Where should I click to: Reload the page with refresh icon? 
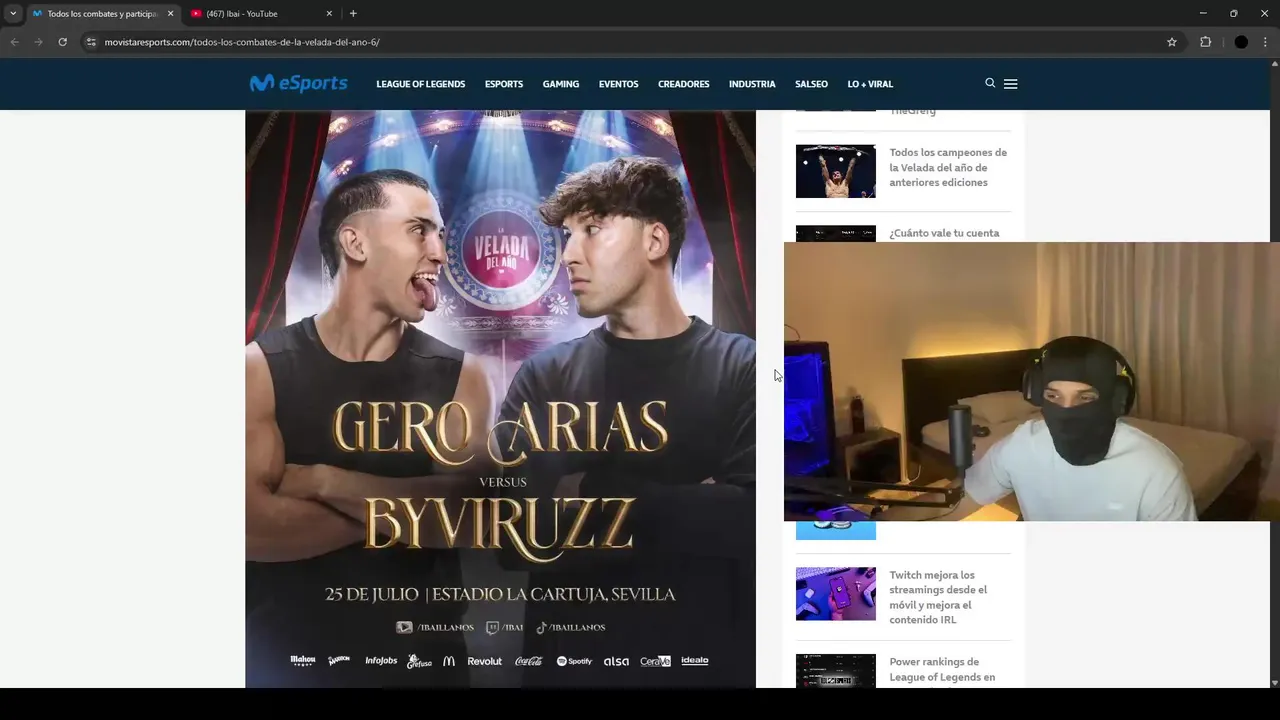[62, 42]
